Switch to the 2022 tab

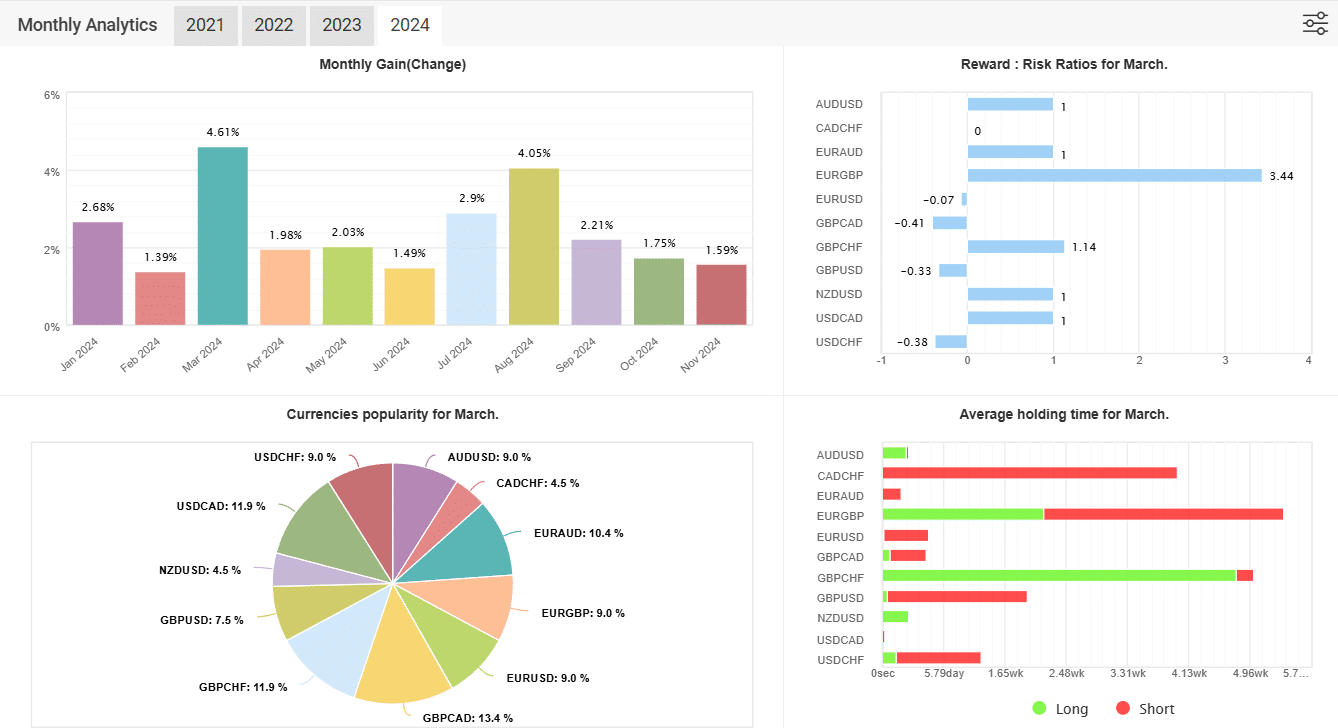pyautogui.click(x=273, y=26)
